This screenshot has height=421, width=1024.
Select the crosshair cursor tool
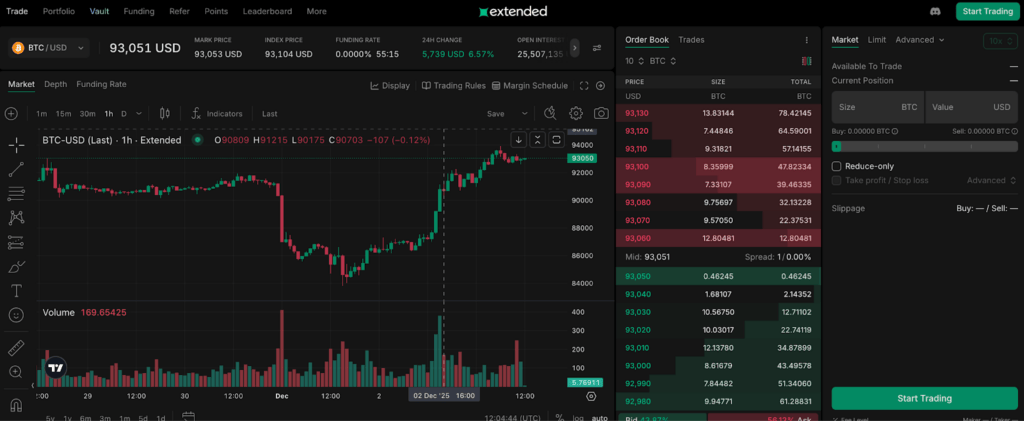(x=16, y=146)
